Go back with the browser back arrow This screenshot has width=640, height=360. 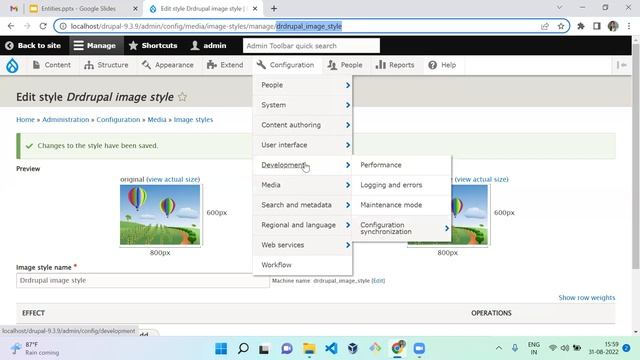point(11,26)
